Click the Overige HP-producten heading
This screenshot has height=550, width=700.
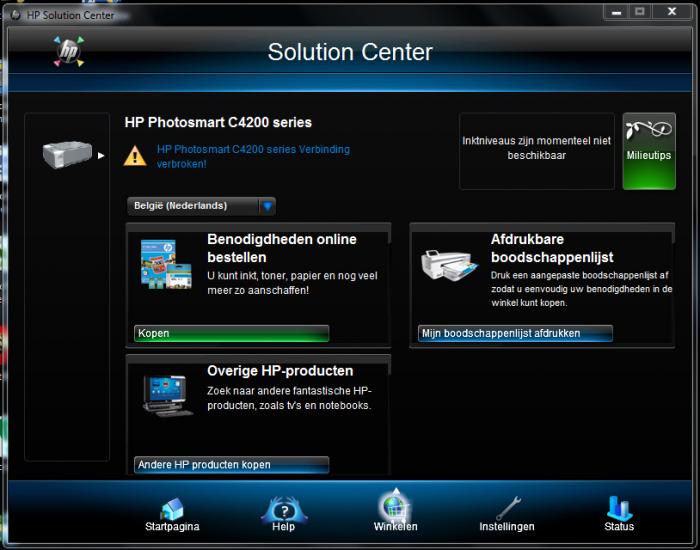(x=280, y=371)
